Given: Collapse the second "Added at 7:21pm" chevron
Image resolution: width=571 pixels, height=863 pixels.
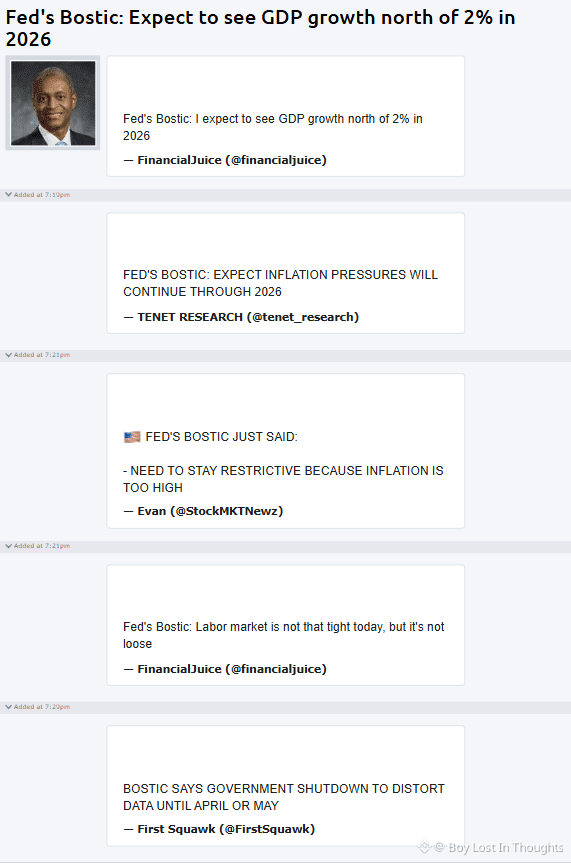Looking at the screenshot, I should coord(8,546).
